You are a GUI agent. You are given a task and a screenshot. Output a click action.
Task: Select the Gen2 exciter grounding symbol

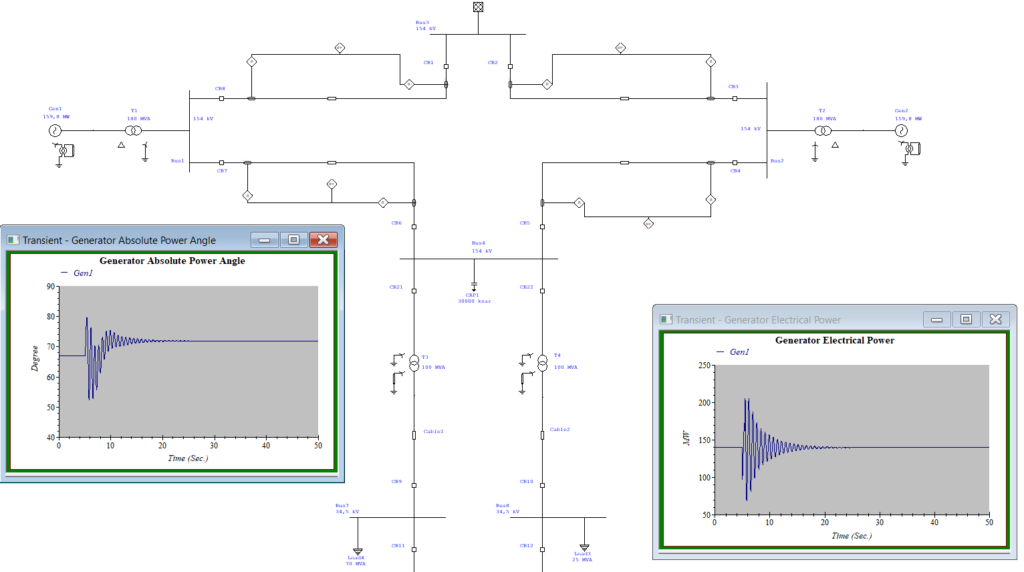tap(905, 163)
